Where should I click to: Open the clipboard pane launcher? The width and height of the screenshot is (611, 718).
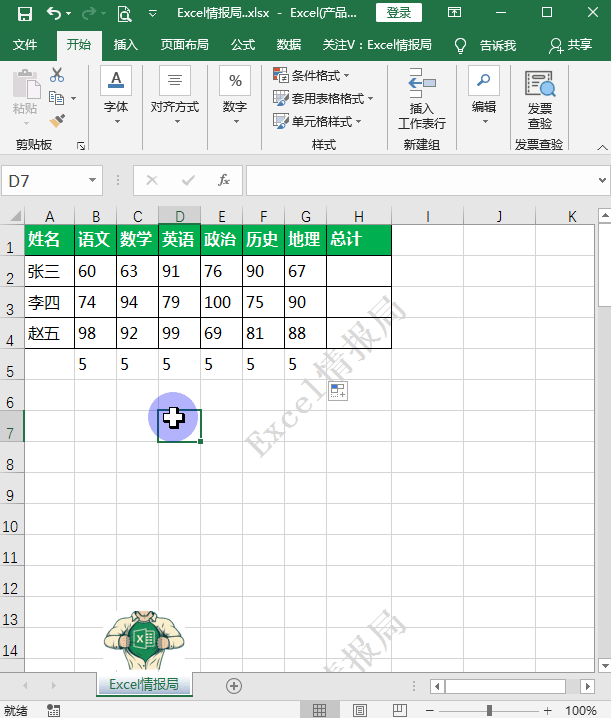pyautogui.click(x=81, y=146)
